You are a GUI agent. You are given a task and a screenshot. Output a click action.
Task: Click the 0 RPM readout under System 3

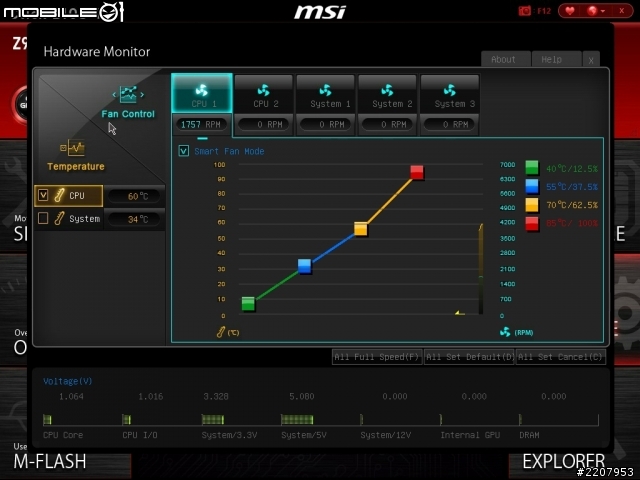coord(450,124)
